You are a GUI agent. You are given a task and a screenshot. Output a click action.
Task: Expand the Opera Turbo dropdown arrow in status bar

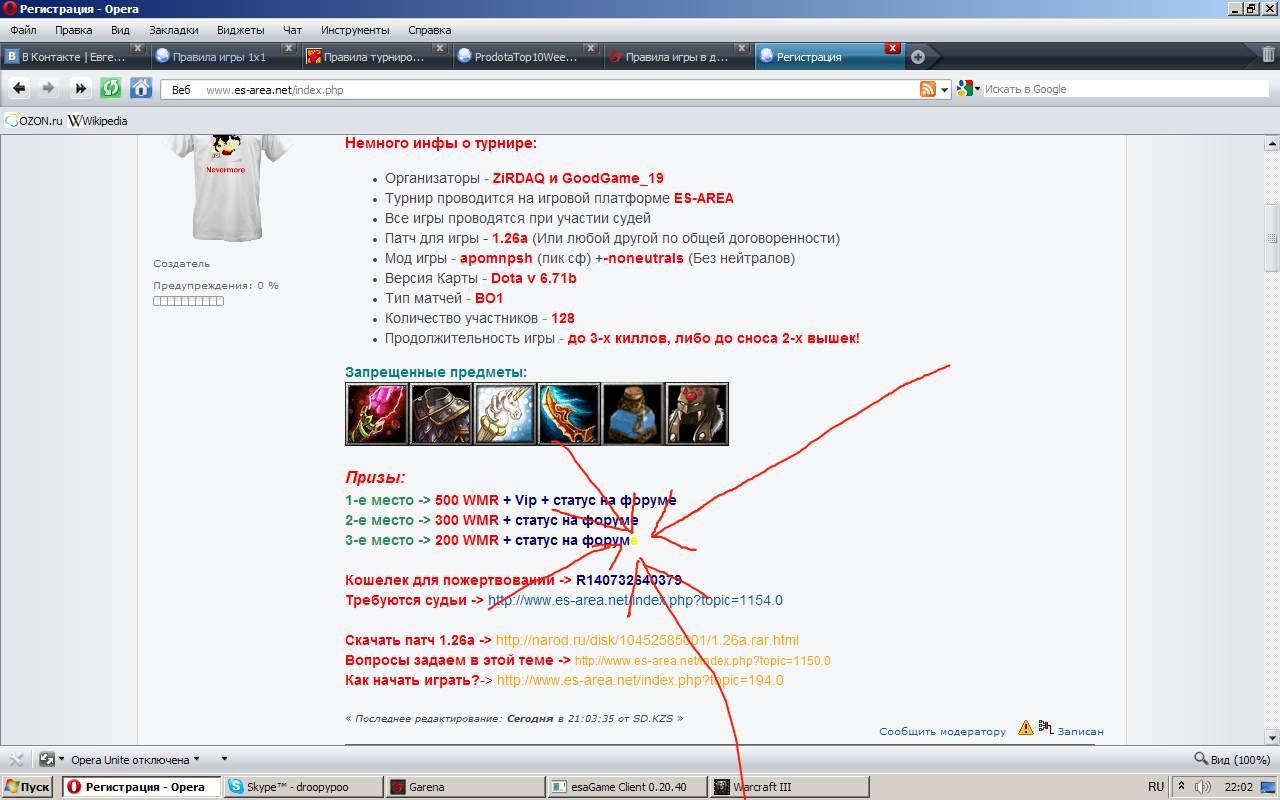[x=224, y=760]
